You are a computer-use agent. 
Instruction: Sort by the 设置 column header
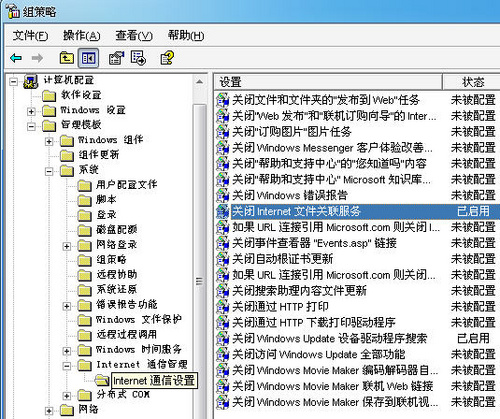click(x=328, y=82)
